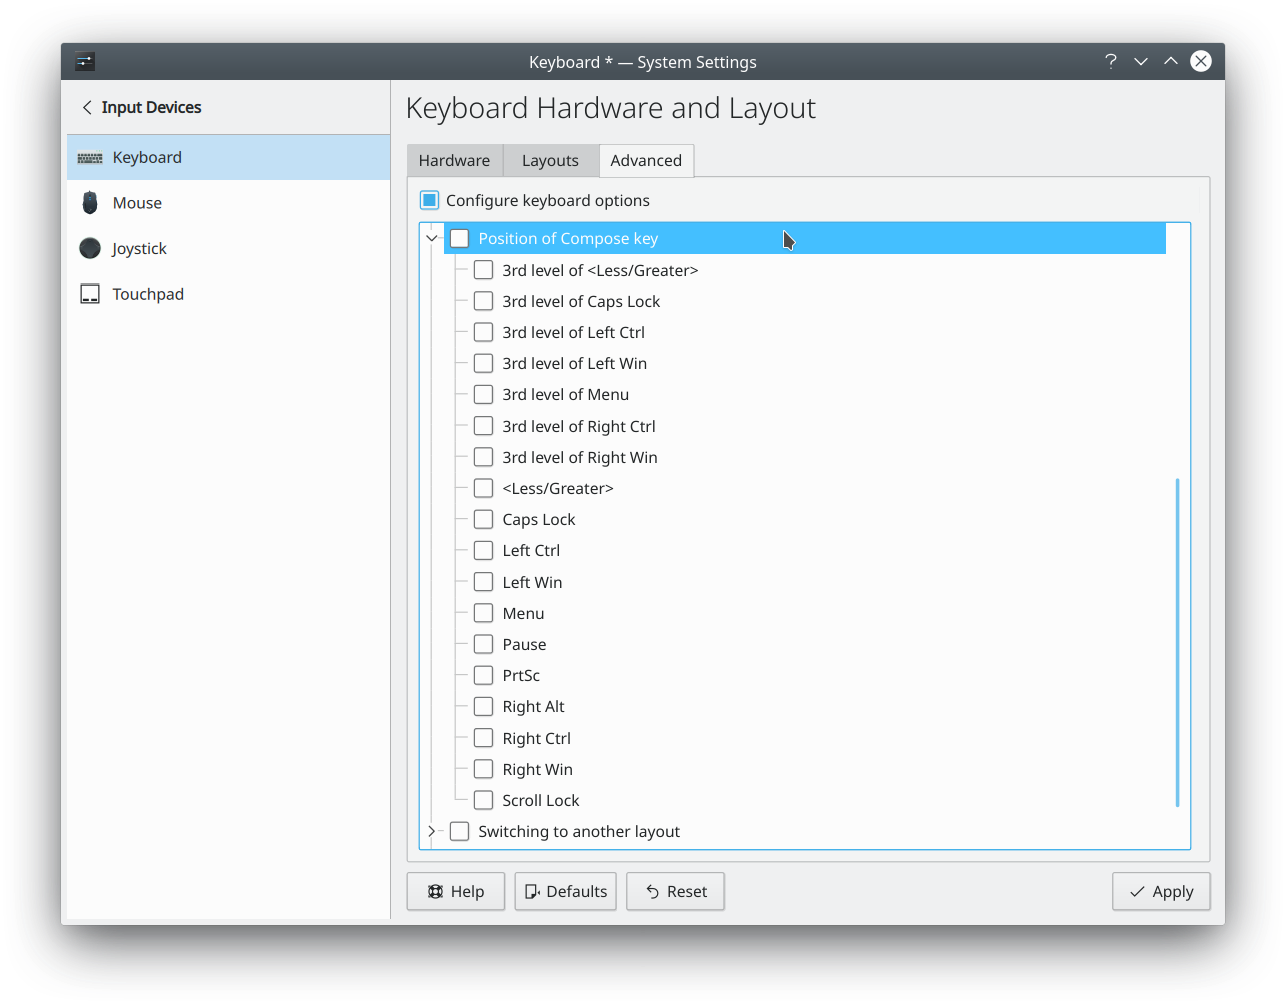Select the Mouse icon in sidebar
This screenshot has width=1286, height=1004.
click(x=90, y=203)
